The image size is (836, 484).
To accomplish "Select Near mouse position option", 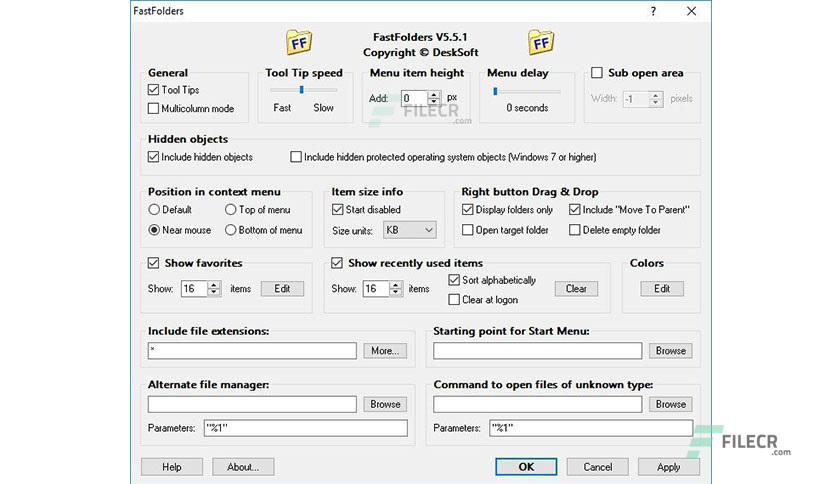I will point(154,230).
